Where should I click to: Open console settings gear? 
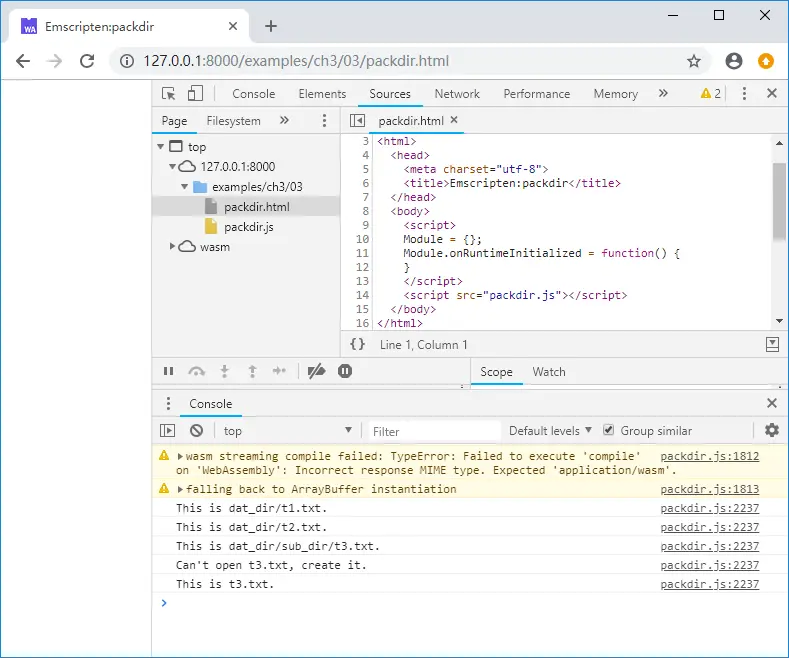[772, 430]
